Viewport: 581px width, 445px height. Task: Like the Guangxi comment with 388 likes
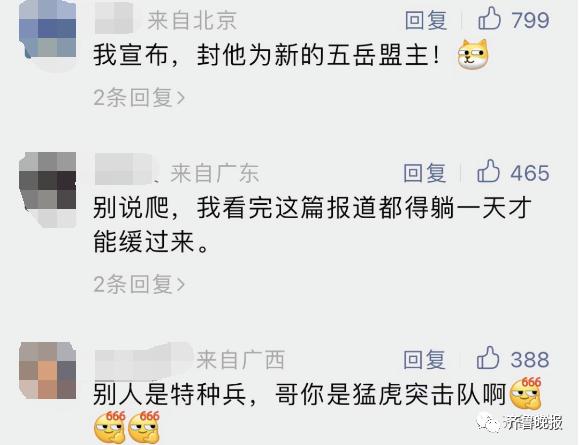coord(488,358)
